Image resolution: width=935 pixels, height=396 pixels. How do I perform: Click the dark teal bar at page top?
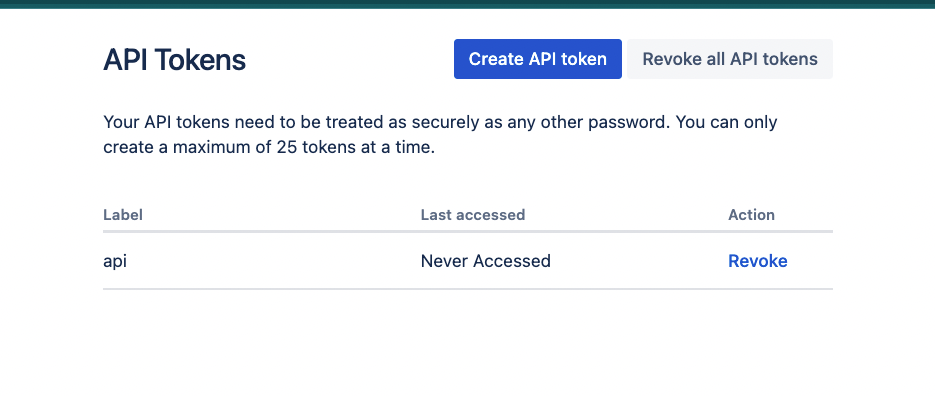point(468,4)
